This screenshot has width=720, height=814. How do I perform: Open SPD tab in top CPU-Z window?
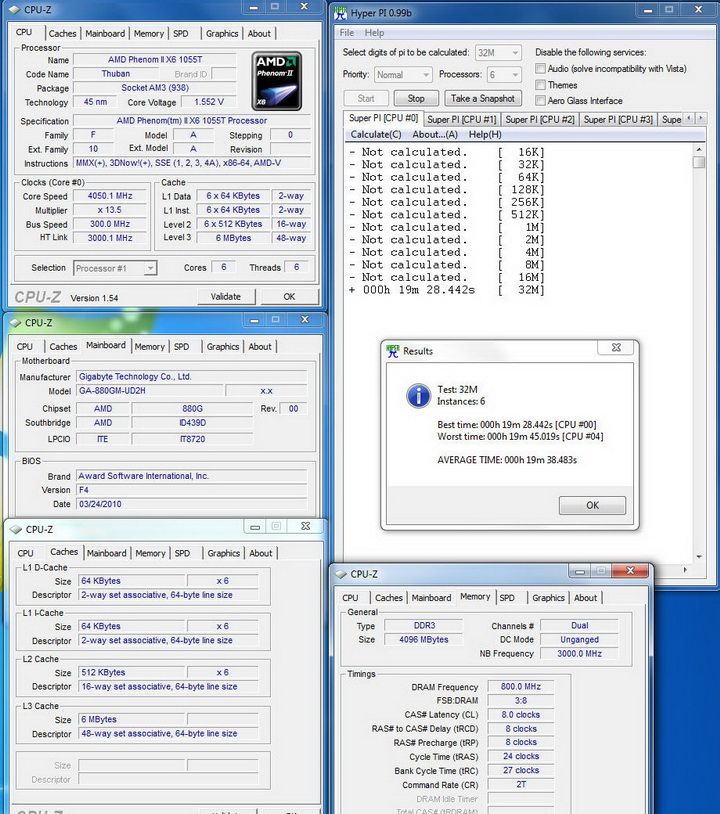tap(181, 33)
